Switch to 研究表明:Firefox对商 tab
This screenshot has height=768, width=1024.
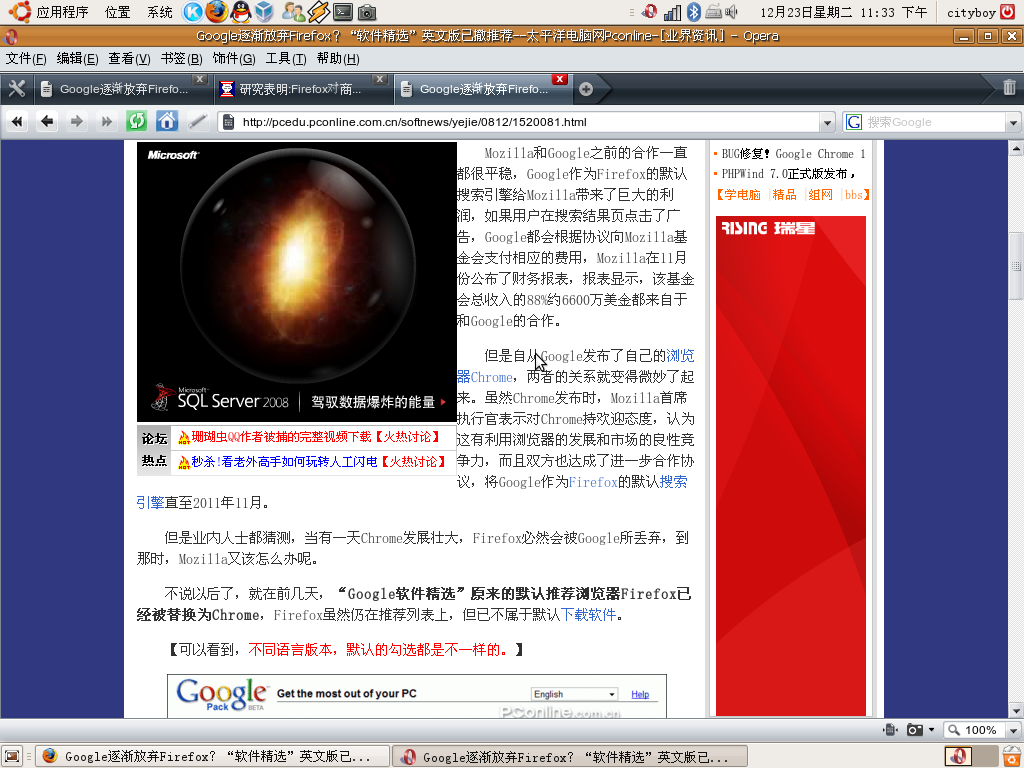[302, 89]
